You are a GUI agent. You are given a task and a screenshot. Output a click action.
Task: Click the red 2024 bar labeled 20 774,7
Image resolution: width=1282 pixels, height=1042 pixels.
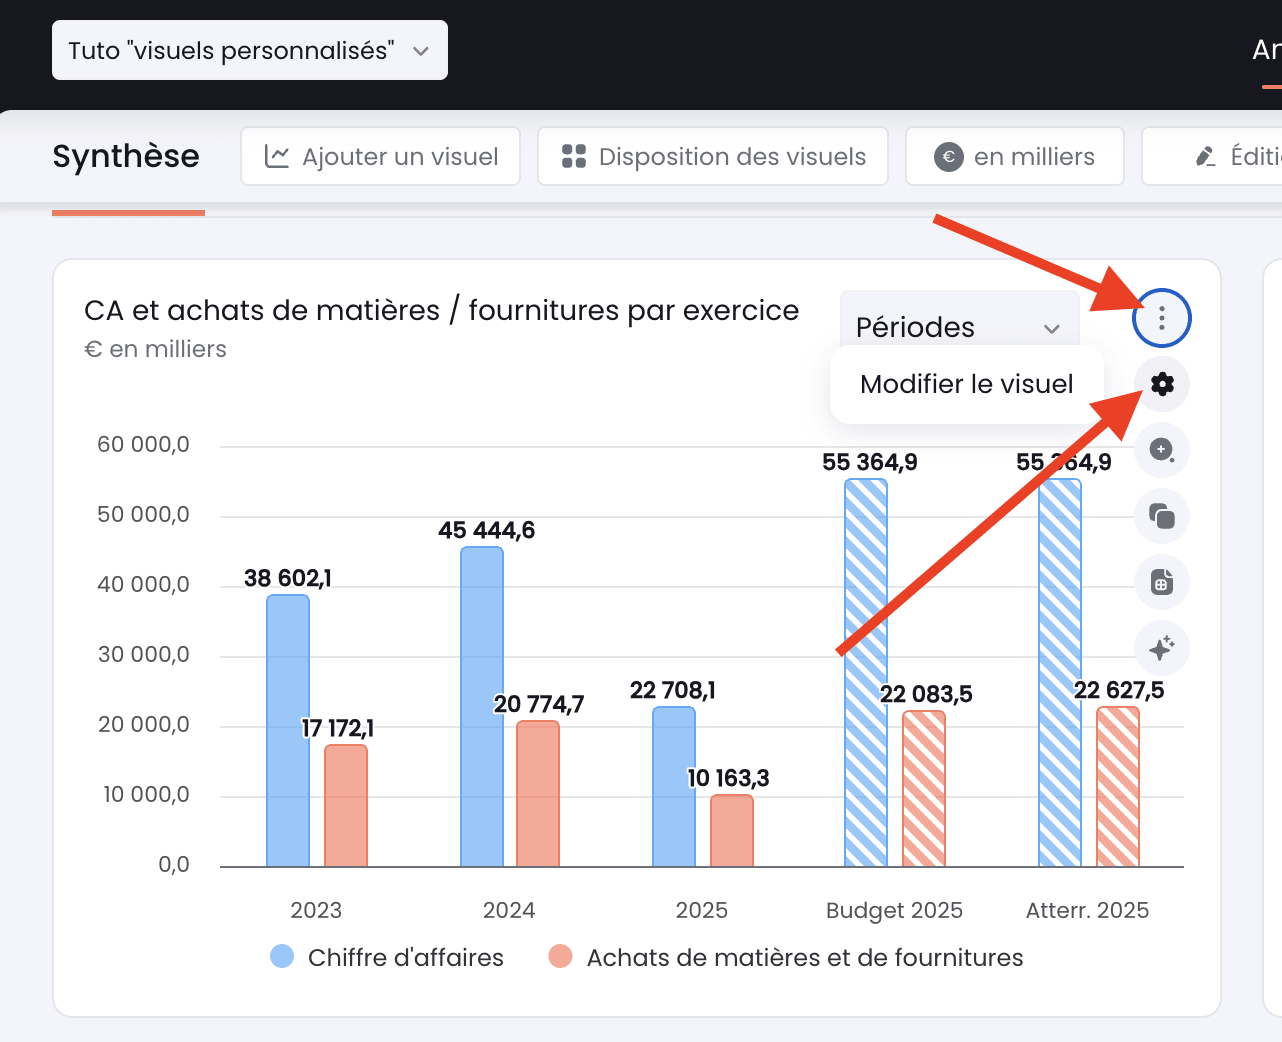point(538,794)
